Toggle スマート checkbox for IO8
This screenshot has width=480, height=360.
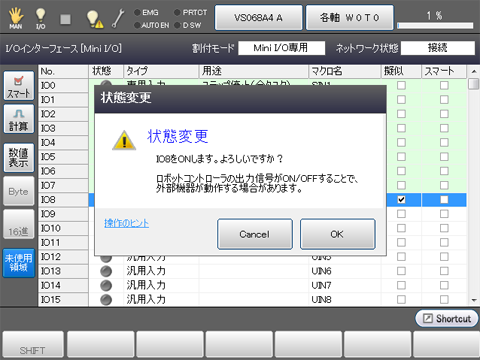coord(444,200)
